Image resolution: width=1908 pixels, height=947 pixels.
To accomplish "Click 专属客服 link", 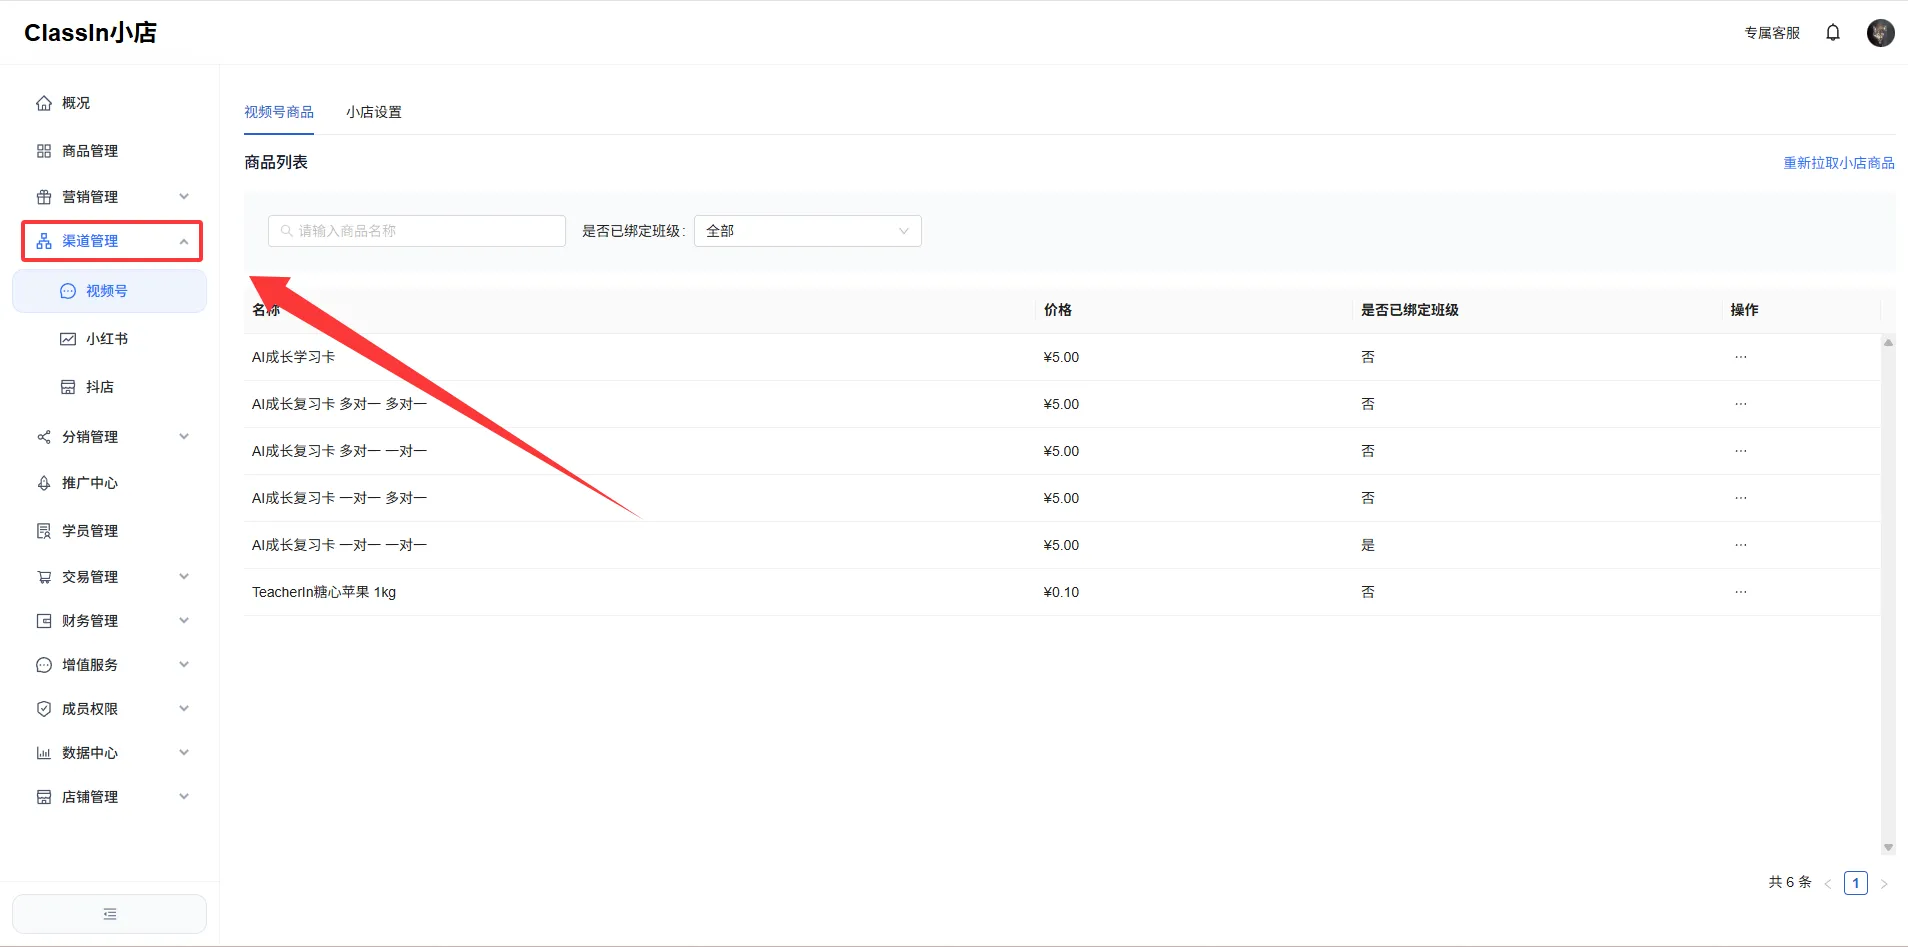I will tap(1772, 33).
